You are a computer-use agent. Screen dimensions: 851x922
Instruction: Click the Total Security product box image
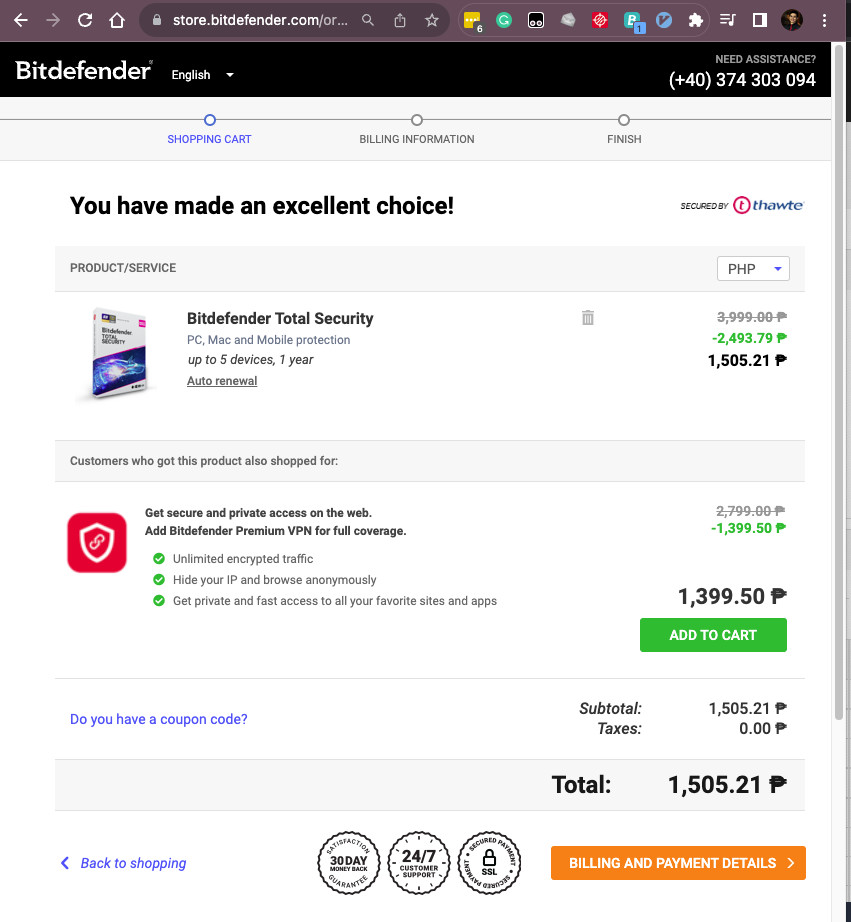116,354
